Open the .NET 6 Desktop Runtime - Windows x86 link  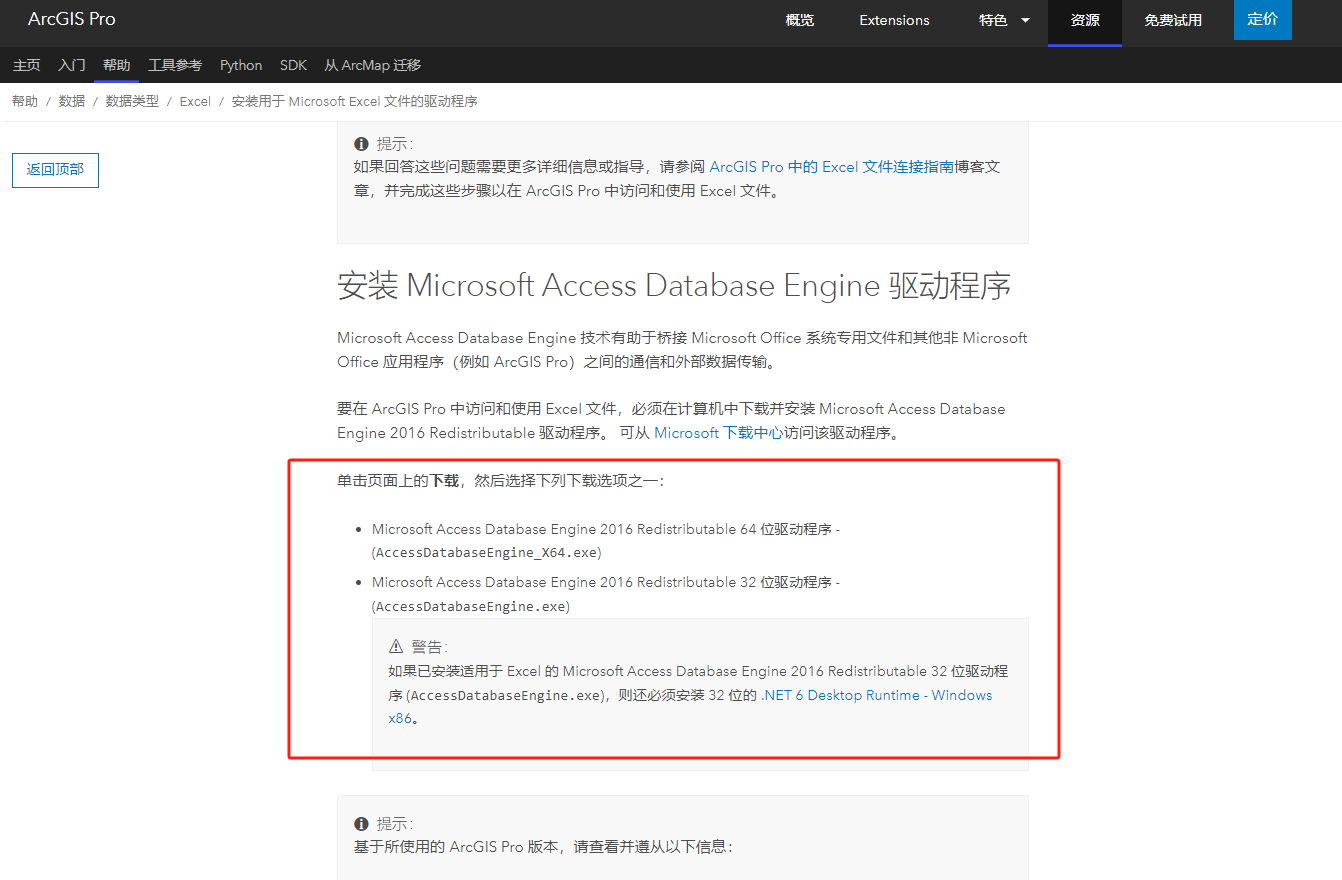point(690,707)
